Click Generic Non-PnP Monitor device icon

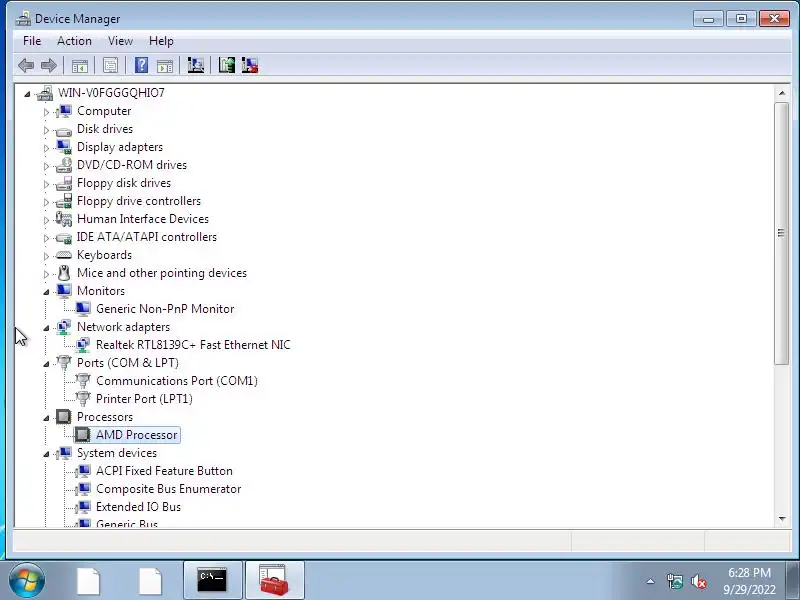point(83,309)
